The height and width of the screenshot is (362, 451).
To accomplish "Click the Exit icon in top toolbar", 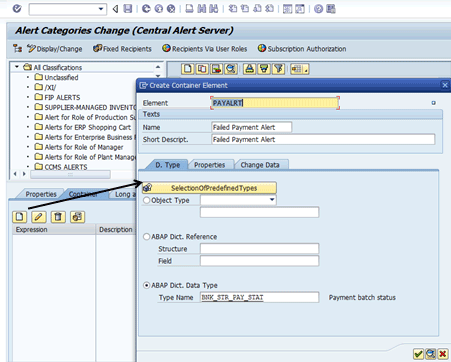I will click(x=159, y=9).
